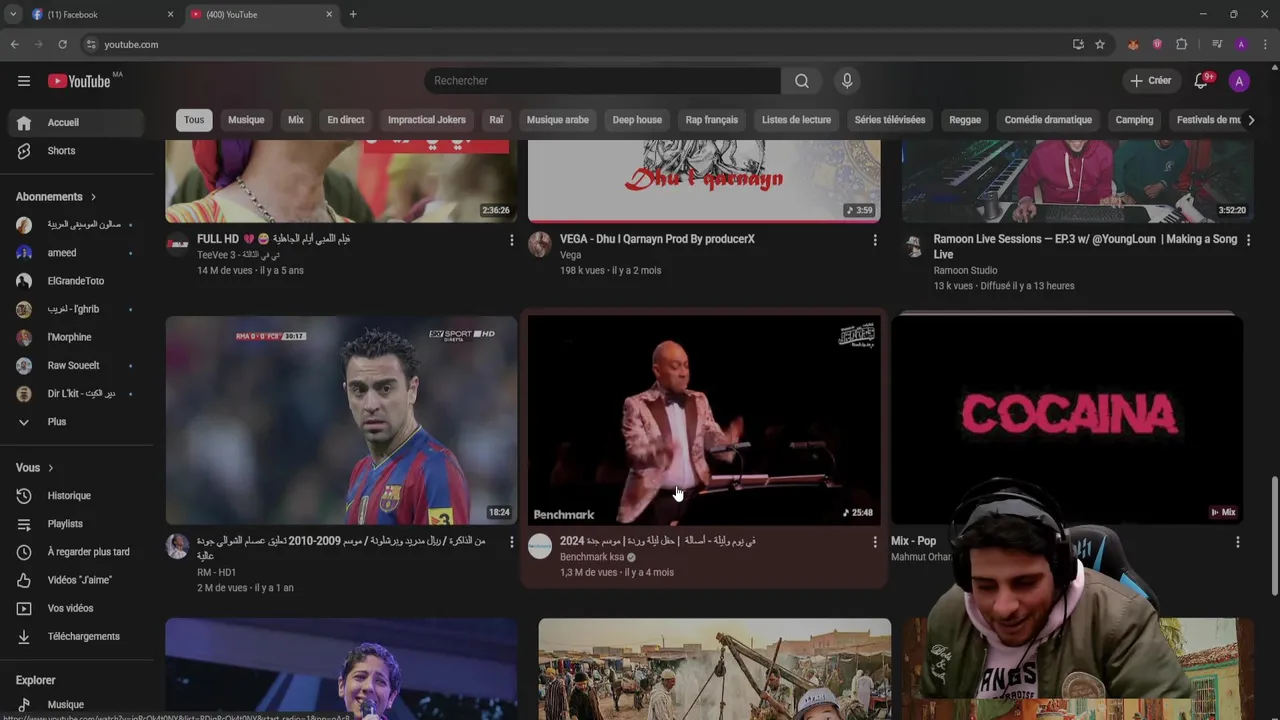1280x720 pixels.
Task: Open notifications bell
Action: pos(1202,81)
